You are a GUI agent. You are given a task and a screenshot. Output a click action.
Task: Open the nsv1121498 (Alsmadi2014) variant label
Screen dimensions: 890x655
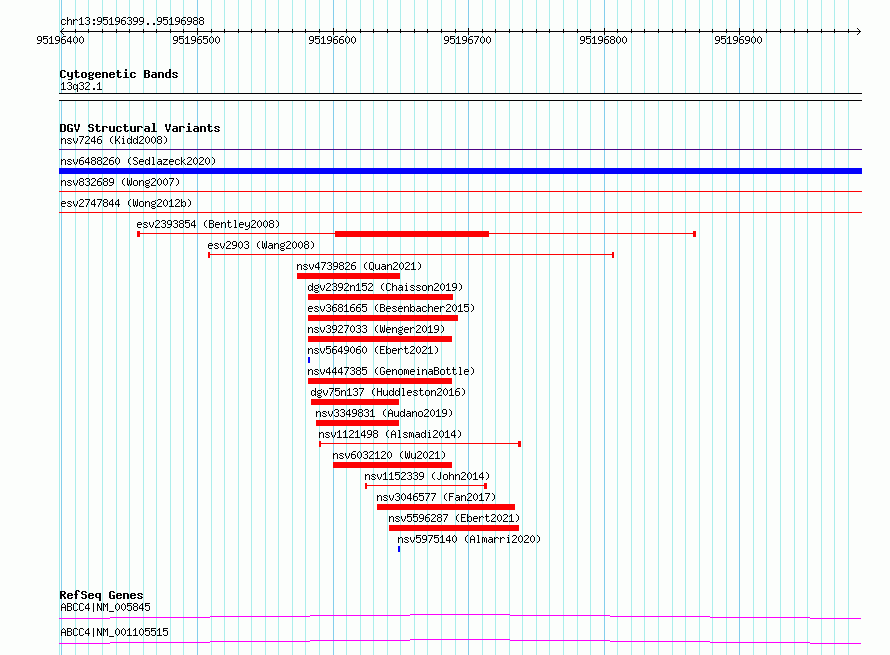(391, 434)
